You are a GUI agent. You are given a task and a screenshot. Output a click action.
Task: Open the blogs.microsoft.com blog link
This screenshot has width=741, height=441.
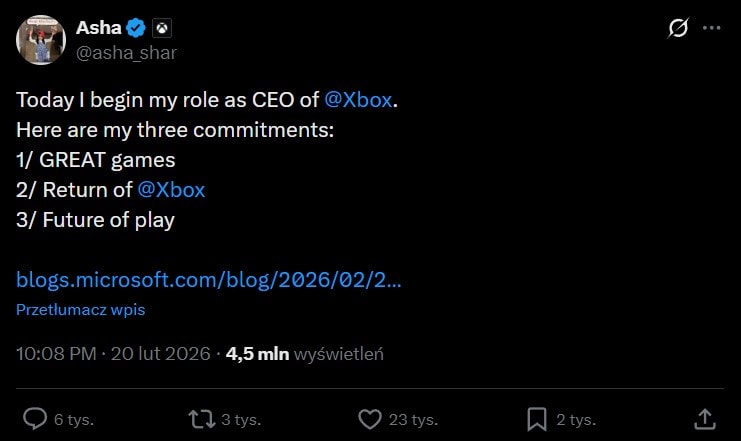pos(209,279)
